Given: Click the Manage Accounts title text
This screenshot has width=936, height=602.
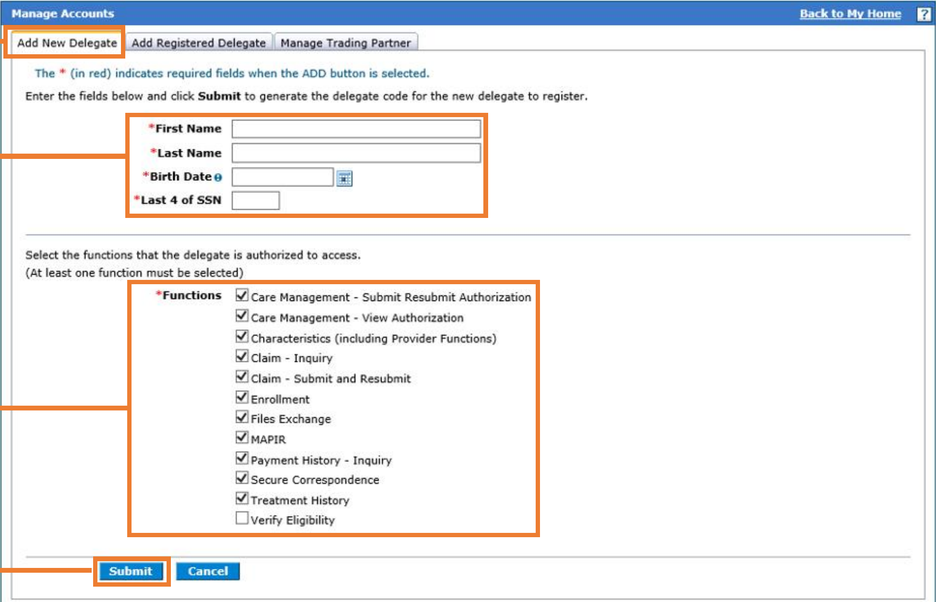Looking at the screenshot, I should pyautogui.click(x=63, y=14).
